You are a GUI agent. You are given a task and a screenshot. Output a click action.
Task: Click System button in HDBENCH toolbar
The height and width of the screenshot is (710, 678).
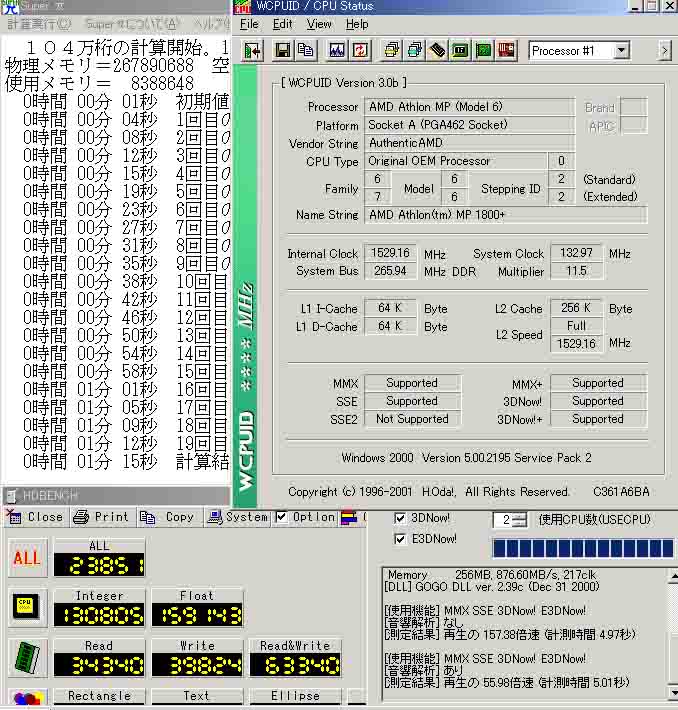(x=237, y=517)
